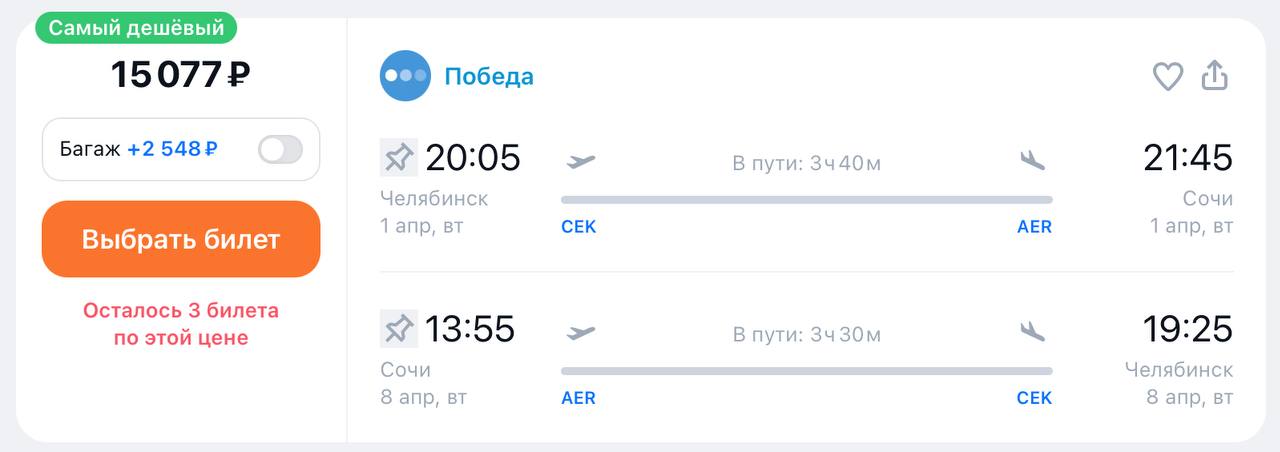Pin the 13:55 Sochi departure flight
The image size is (1280, 452).
pos(399,329)
